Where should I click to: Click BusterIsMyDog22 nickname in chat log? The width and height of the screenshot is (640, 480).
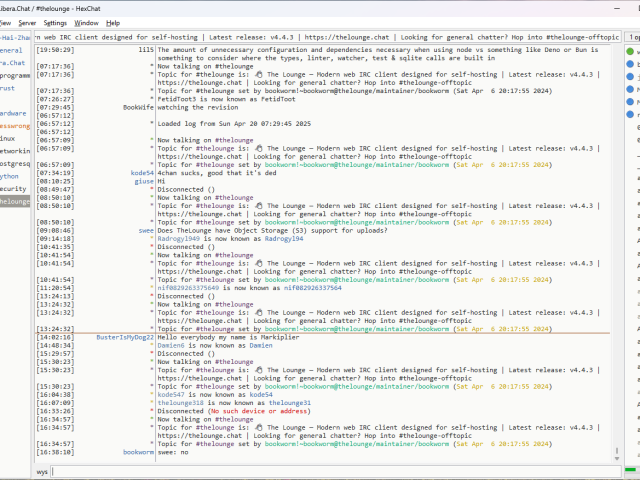125,338
